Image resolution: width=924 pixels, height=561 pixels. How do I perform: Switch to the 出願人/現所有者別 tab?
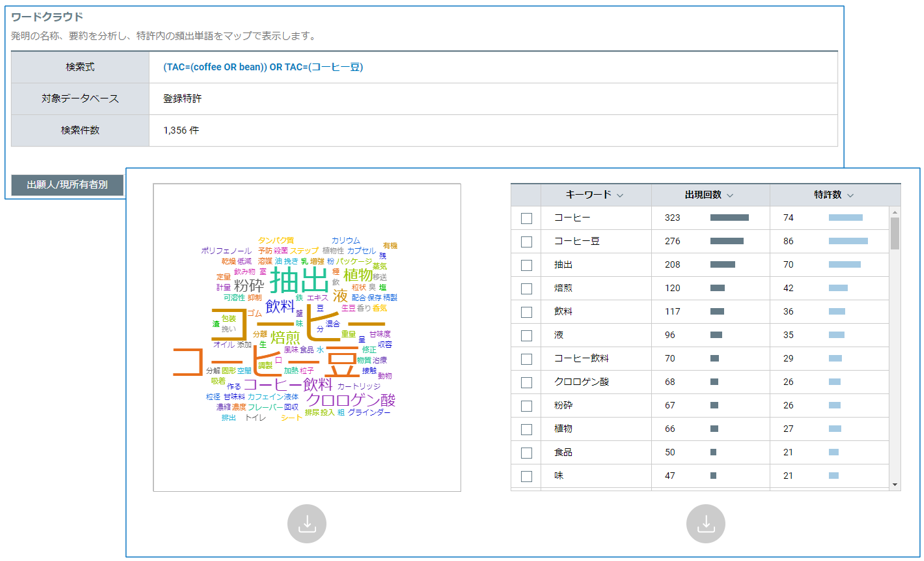click(67, 185)
